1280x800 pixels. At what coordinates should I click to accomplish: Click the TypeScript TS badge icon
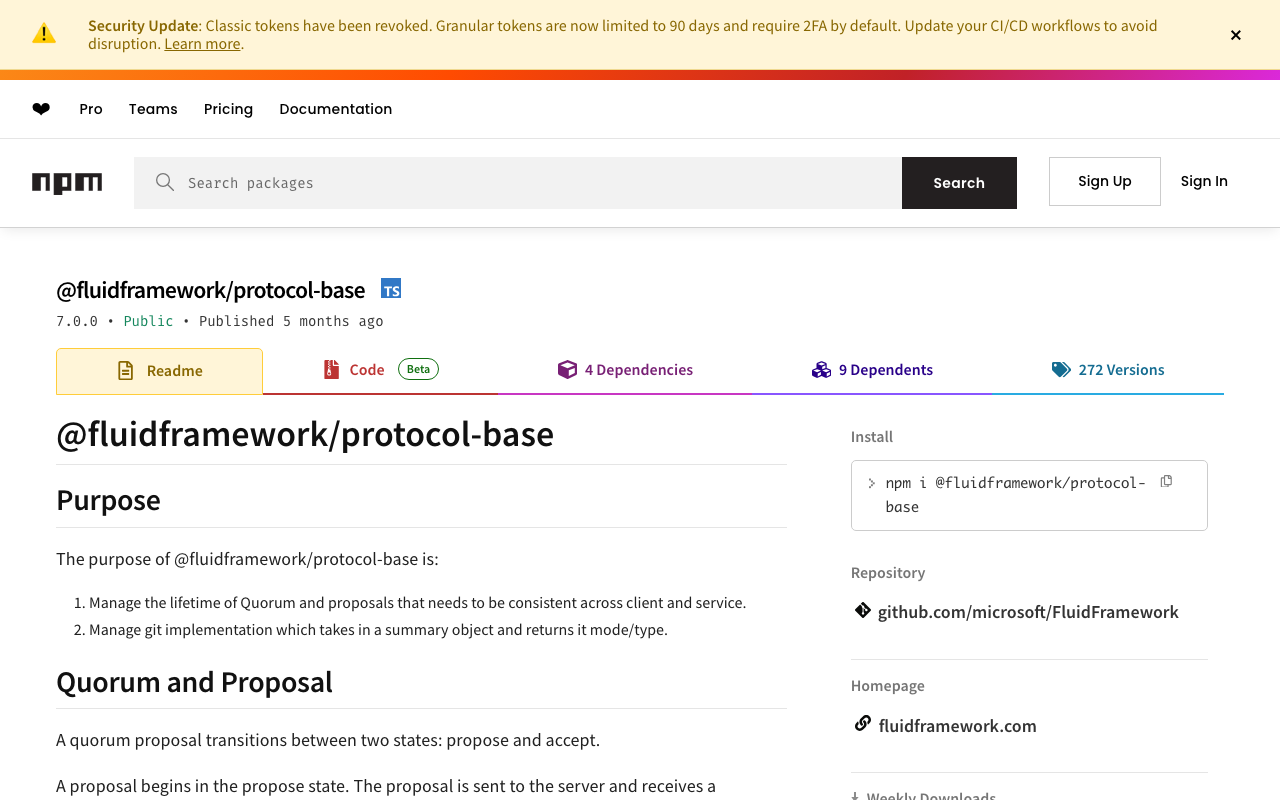[391, 289]
